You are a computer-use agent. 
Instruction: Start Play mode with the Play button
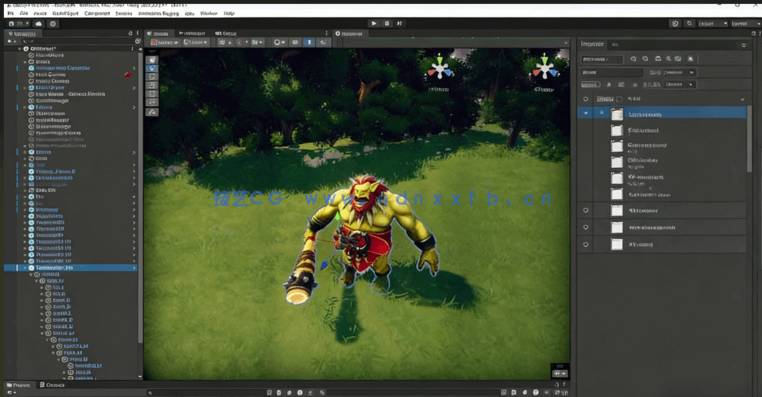[374, 23]
